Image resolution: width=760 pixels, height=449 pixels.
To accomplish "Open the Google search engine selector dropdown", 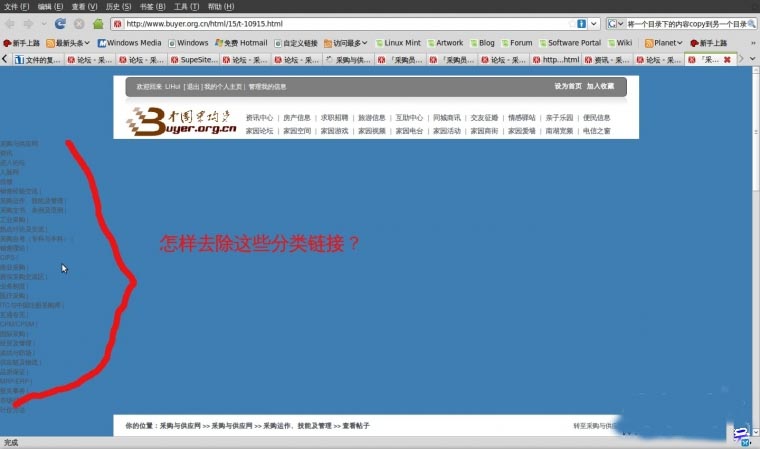I will [x=616, y=24].
